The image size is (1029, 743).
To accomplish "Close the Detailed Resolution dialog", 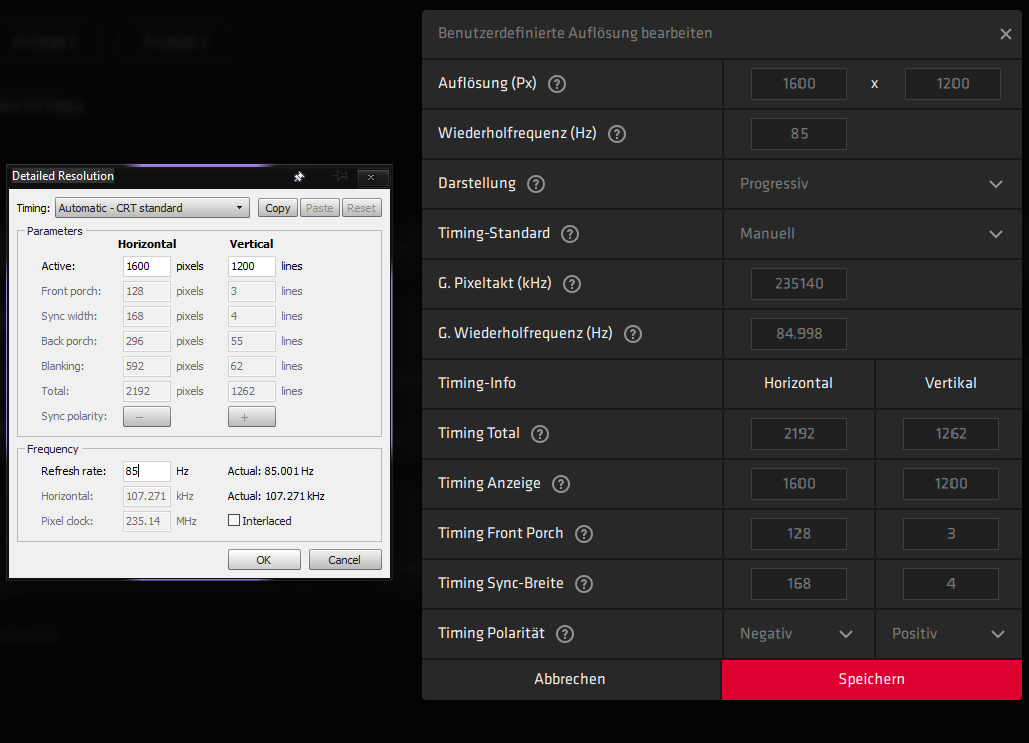I will 371,177.
